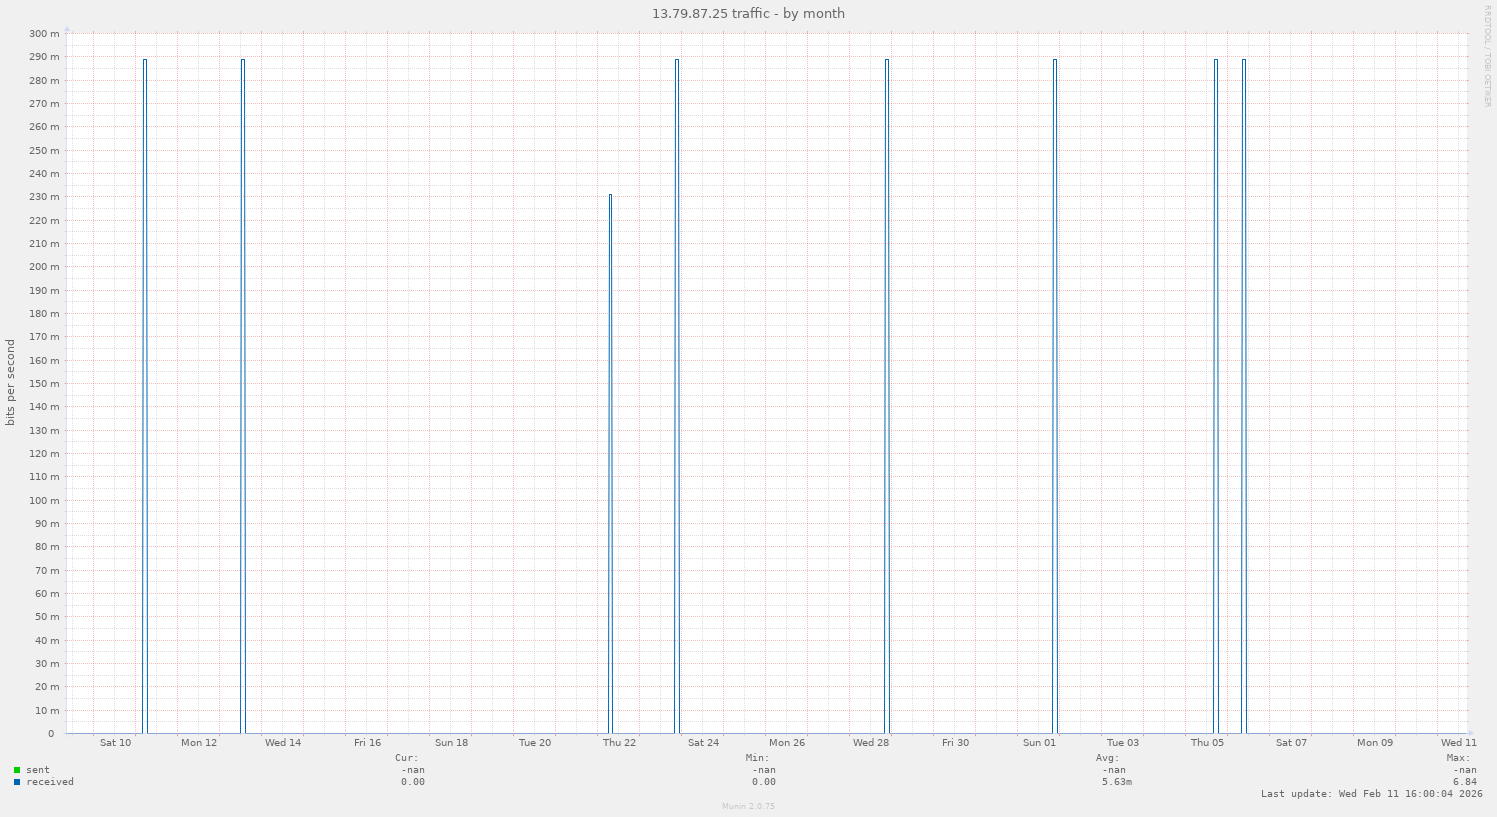Click the 'Munin 2.0.75' version text
The image size is (1497, 817).
pos(748,806)
